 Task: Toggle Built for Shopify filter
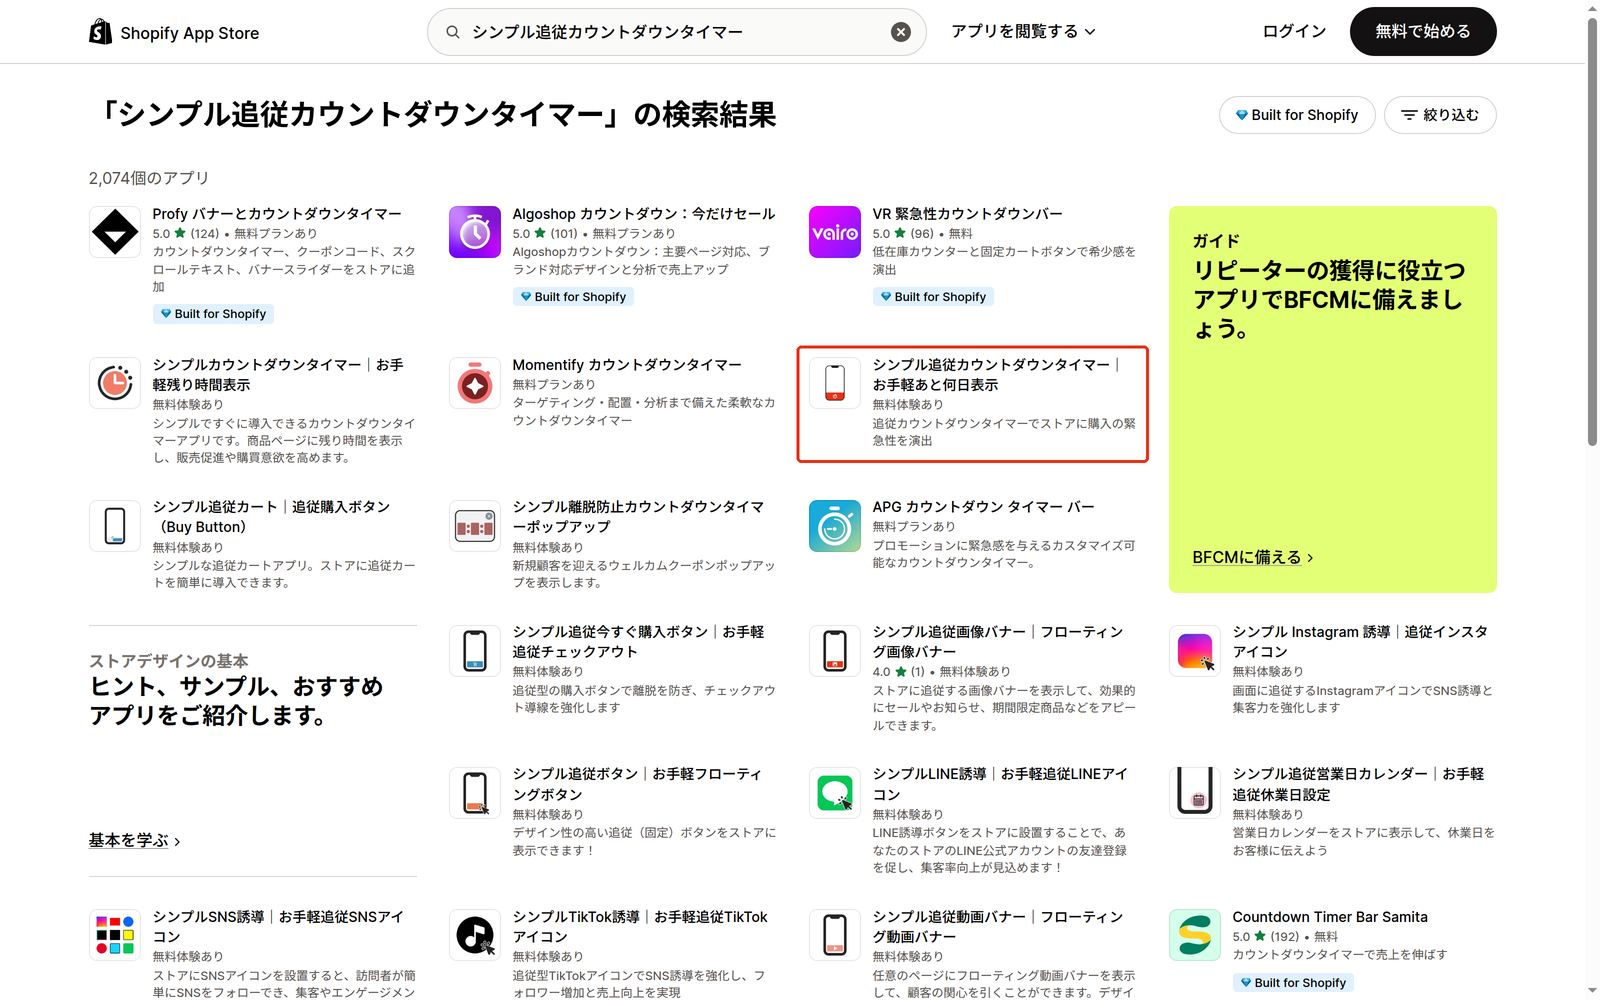click(1297, 115)
